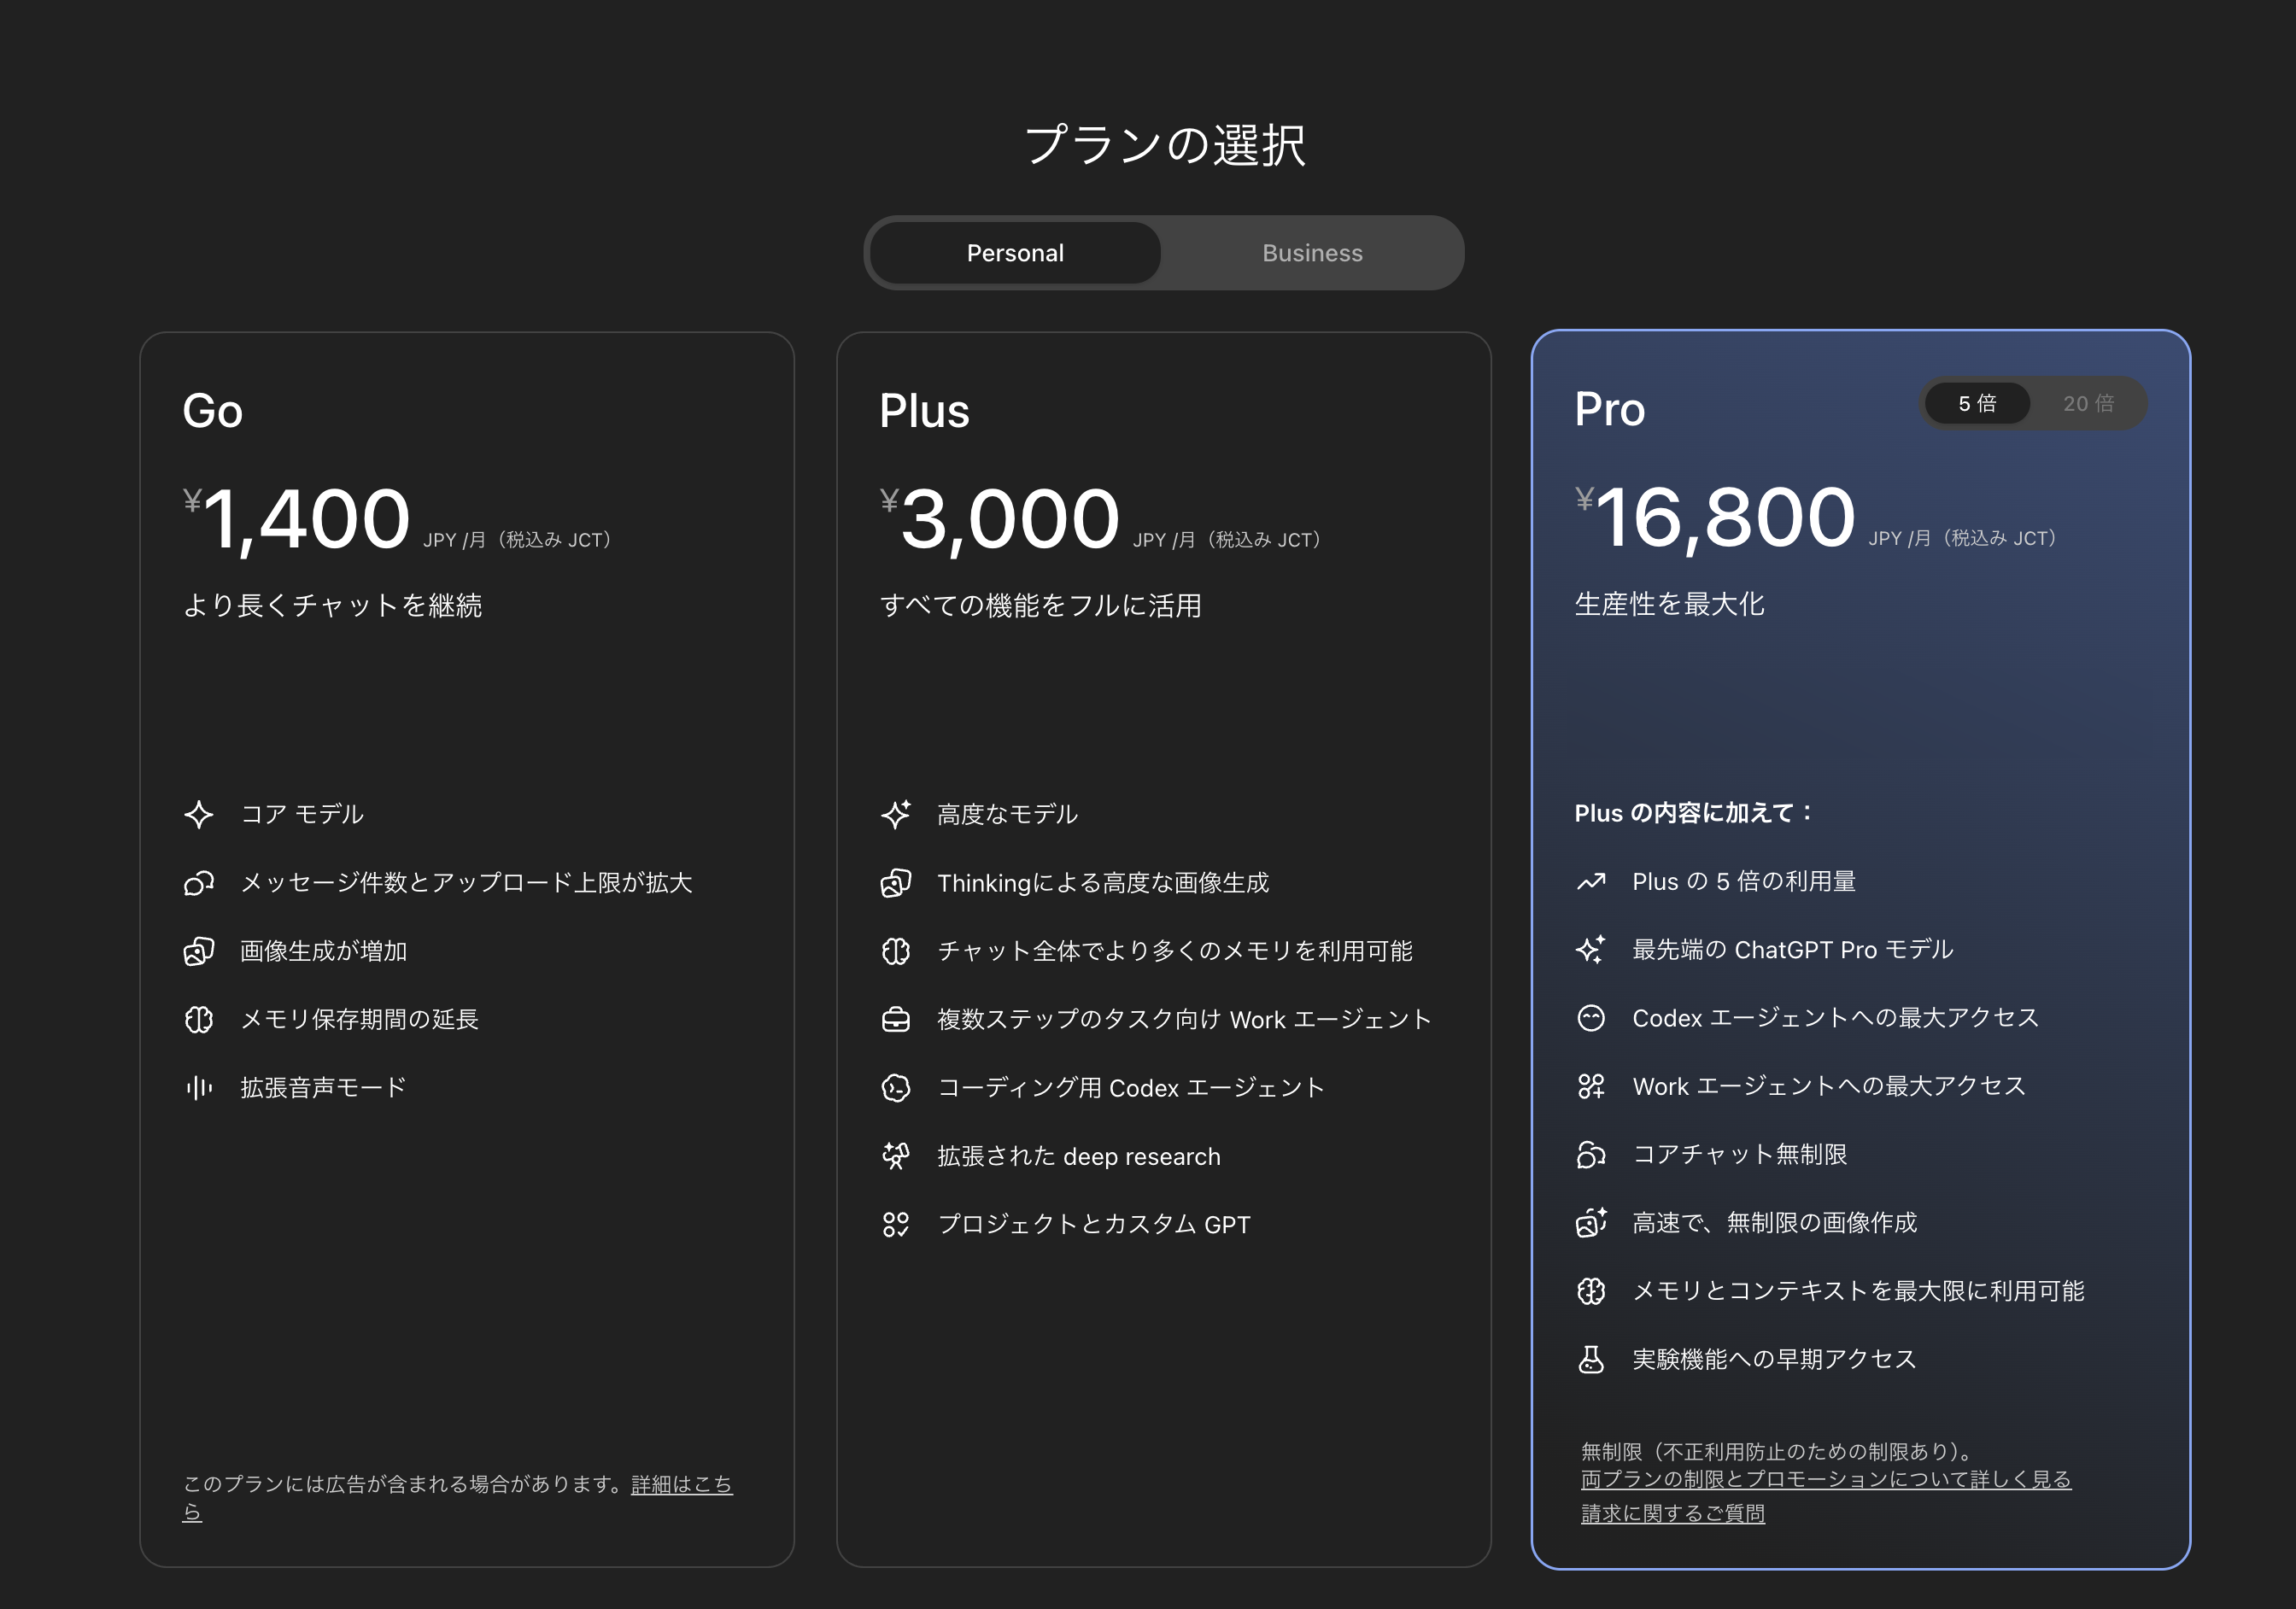The image size is (2296, 1609).
Task: Click the brain icon by メモリとコンテキストを最大限に利用可能
Action: coord(1591,1291)
